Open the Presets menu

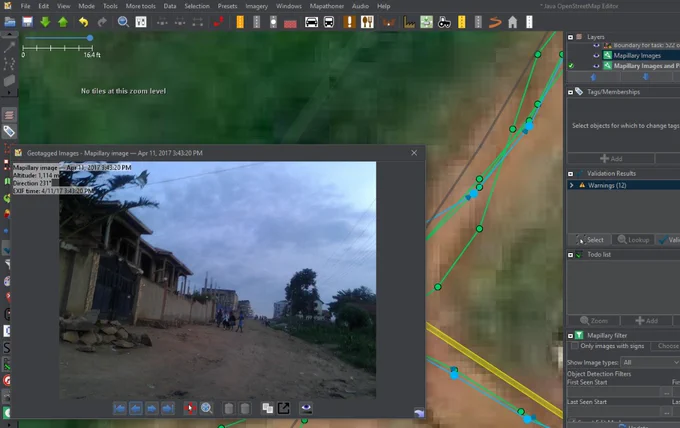(227, 6)
